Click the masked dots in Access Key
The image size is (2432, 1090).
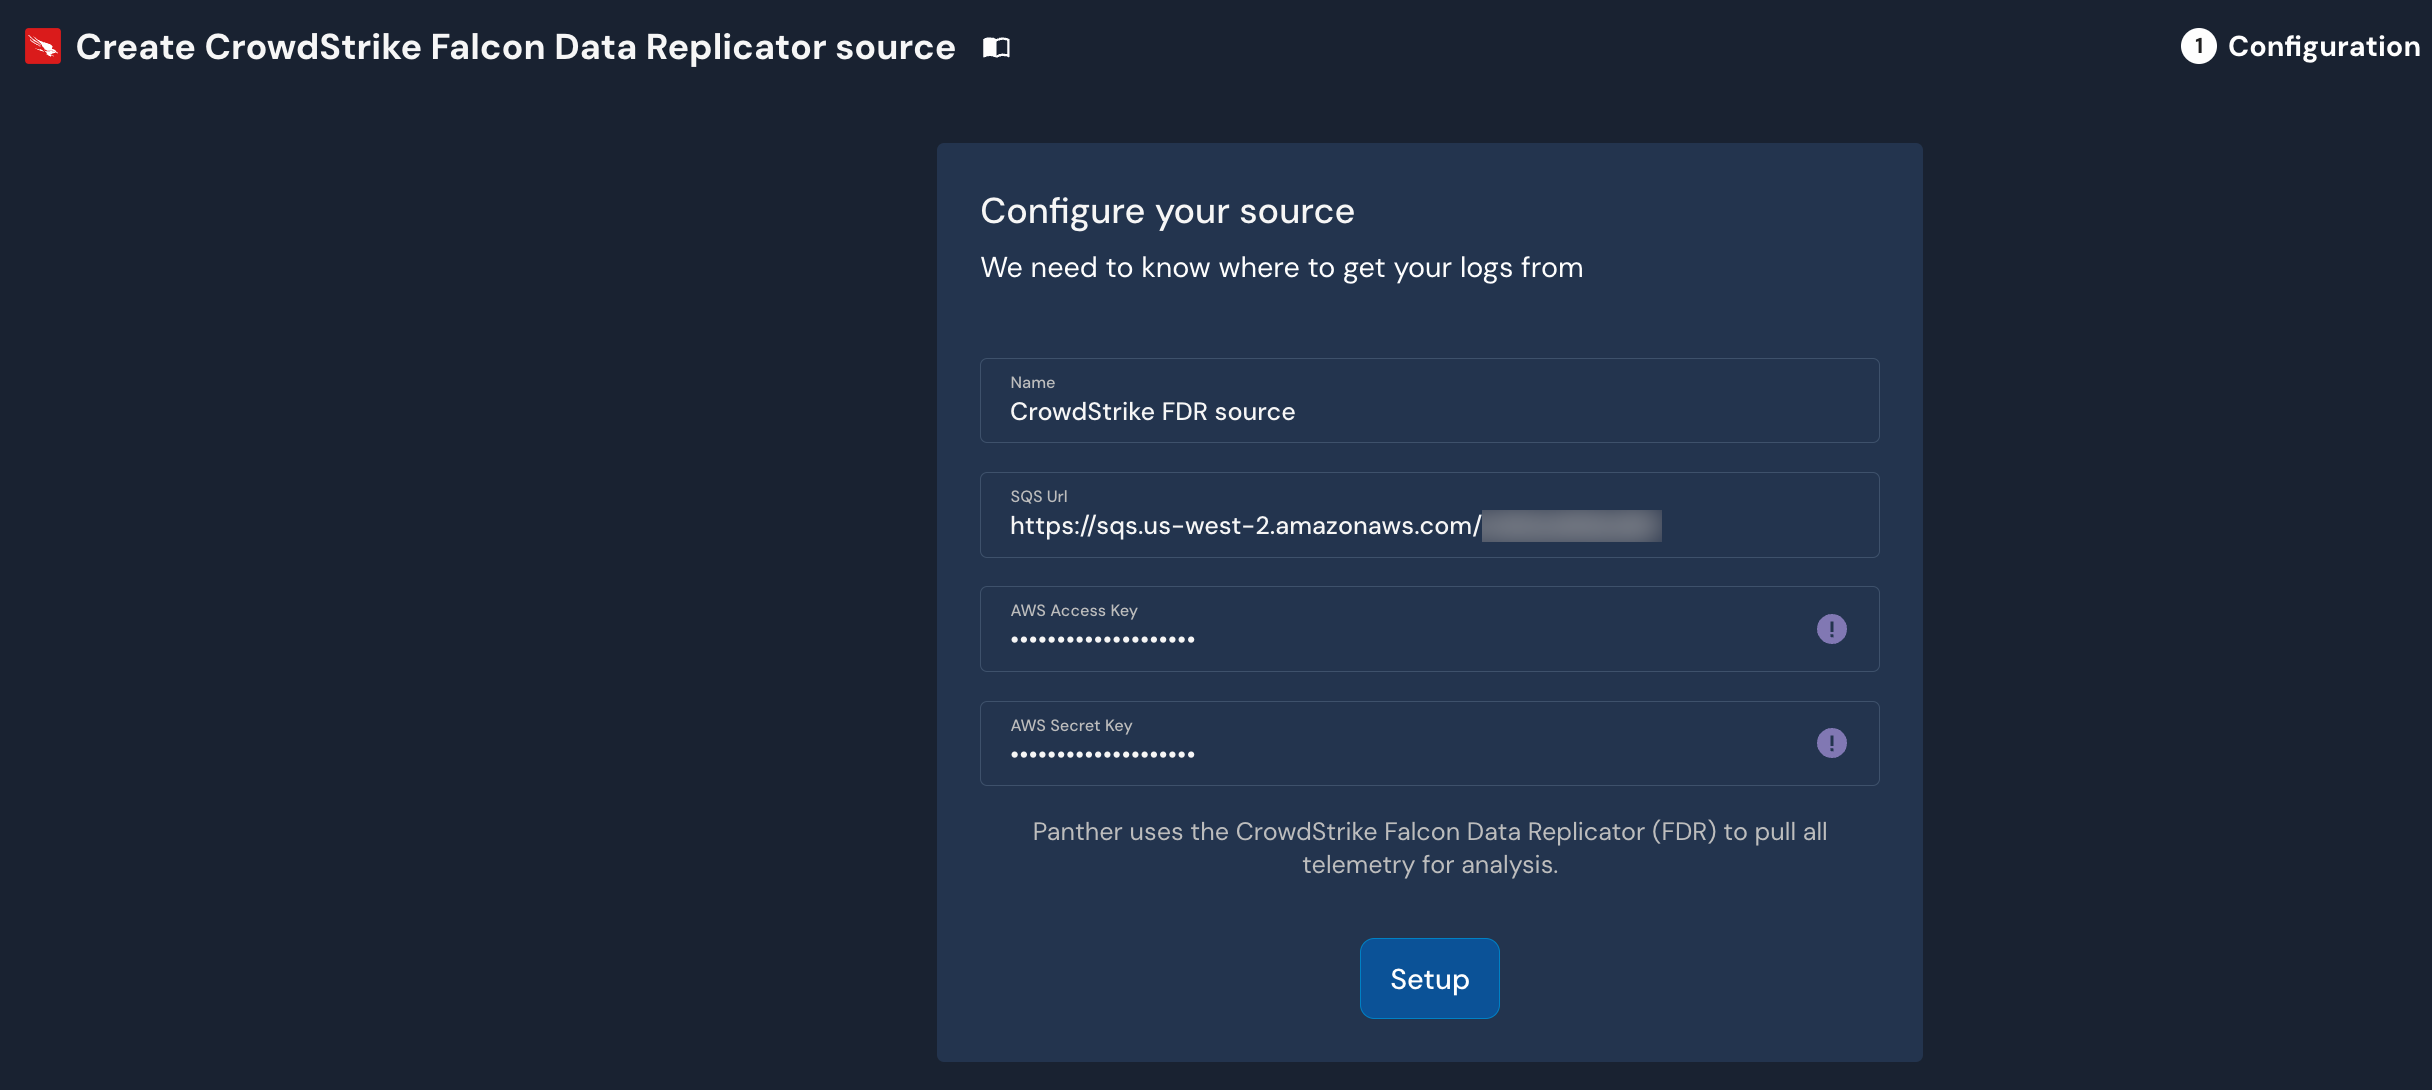(1102, 638)
